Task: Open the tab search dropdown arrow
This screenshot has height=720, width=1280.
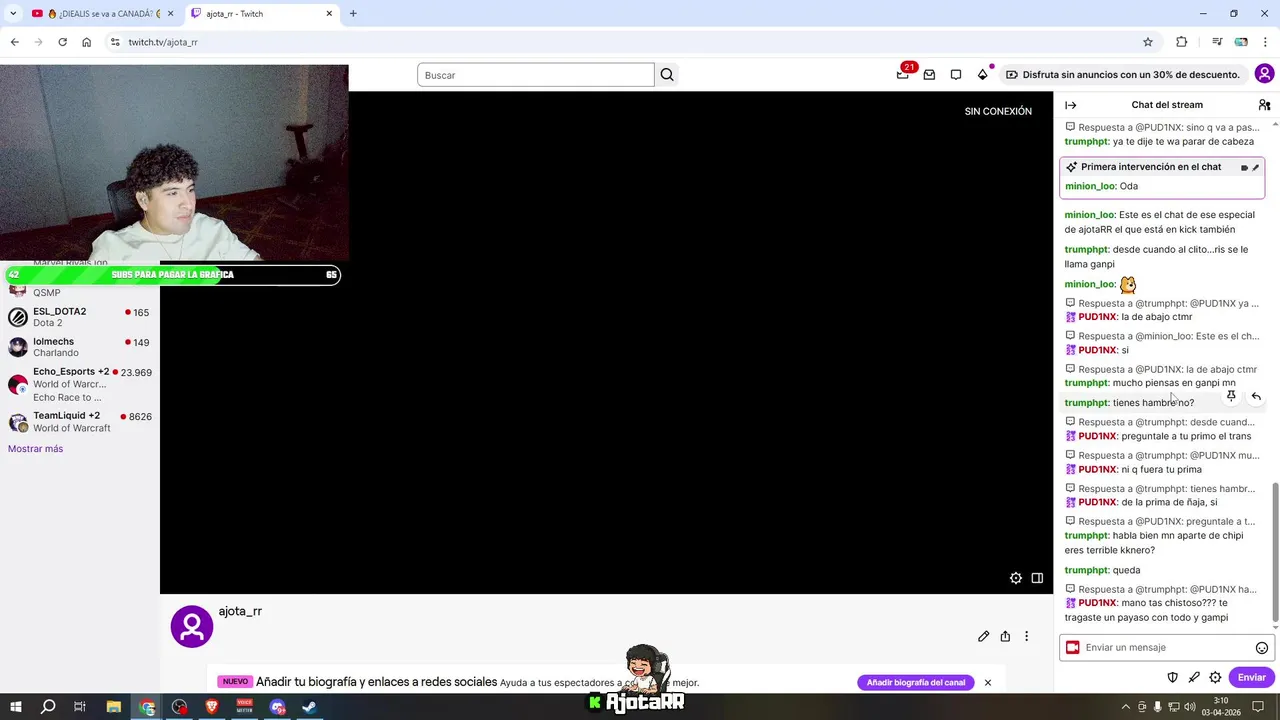Action: tap(13, 14)
